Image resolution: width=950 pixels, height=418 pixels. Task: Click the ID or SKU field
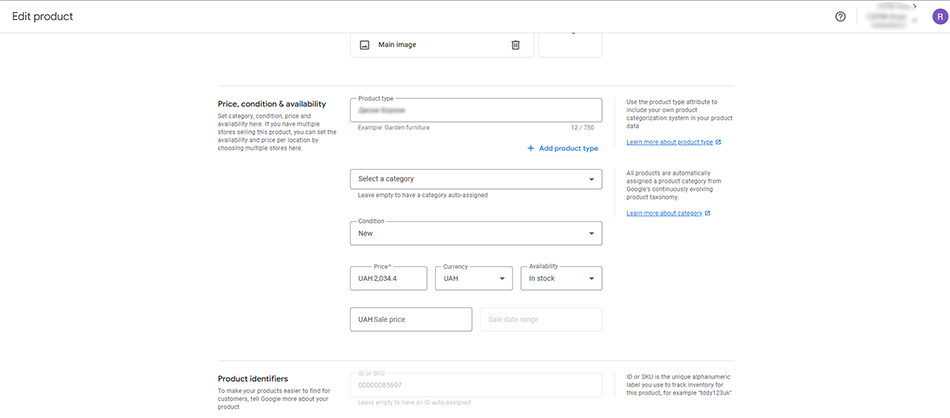point(476,385)
